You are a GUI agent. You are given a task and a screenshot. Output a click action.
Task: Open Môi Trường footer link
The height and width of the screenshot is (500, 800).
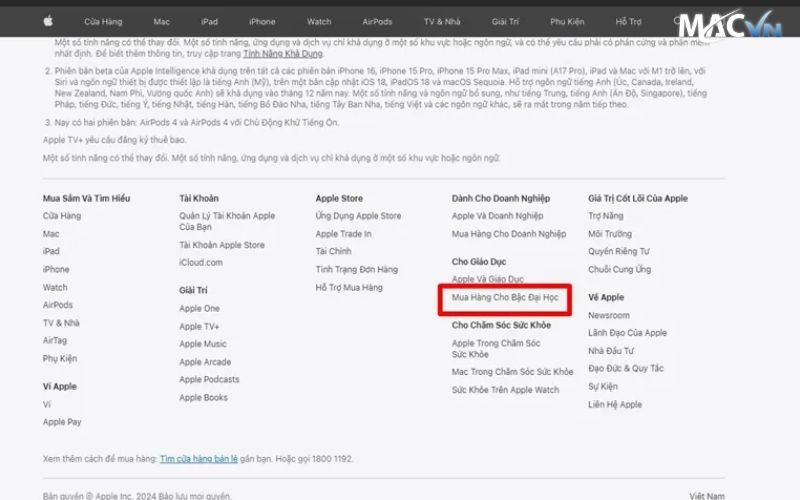610,234
